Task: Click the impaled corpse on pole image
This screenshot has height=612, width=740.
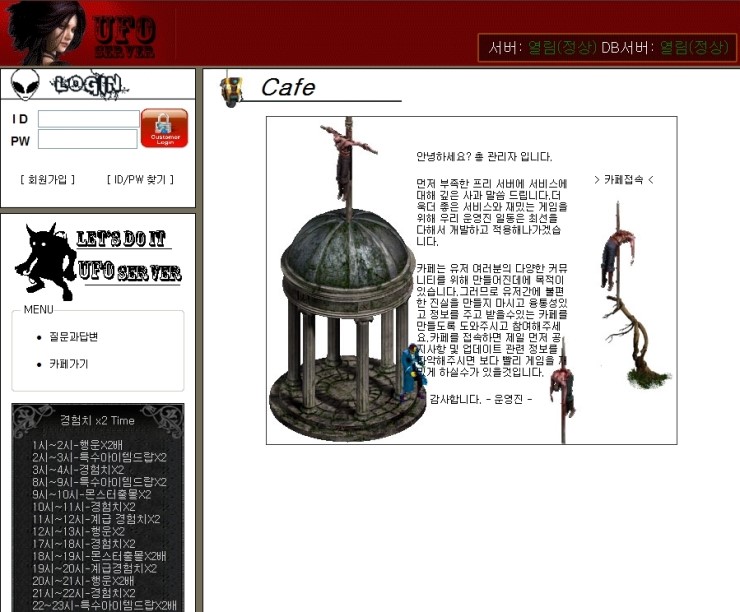Action: click(x=563, y=392)
